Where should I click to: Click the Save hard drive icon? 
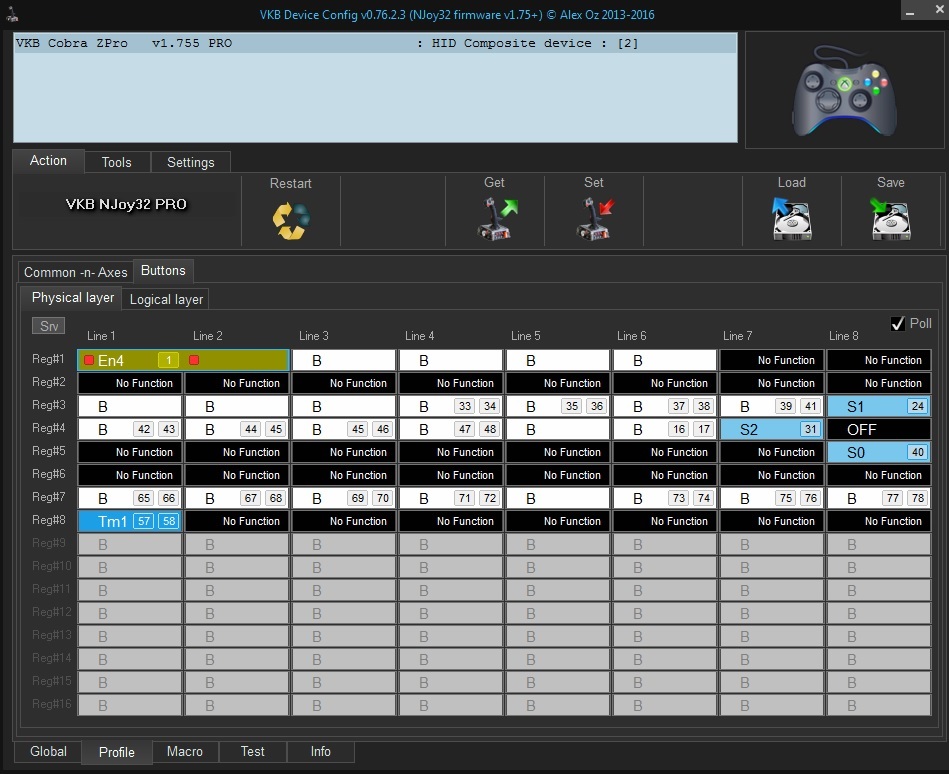[x=890, y=219]
